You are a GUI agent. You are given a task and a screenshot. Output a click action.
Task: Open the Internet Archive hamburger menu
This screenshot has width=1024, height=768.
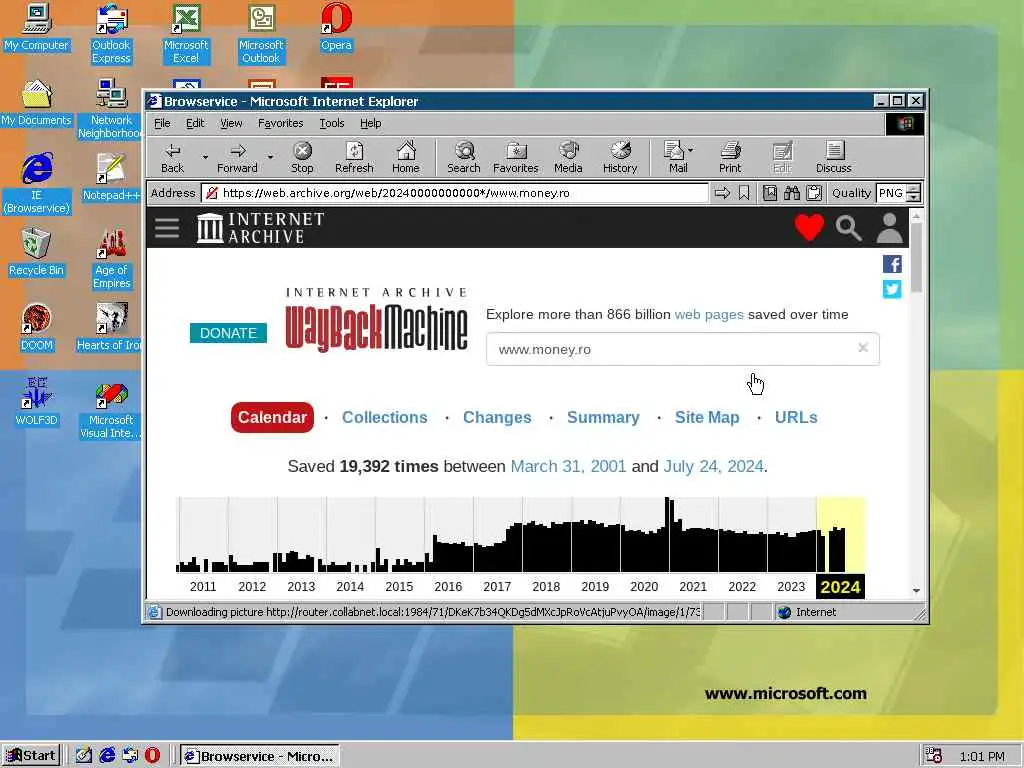tap(167, 227)
